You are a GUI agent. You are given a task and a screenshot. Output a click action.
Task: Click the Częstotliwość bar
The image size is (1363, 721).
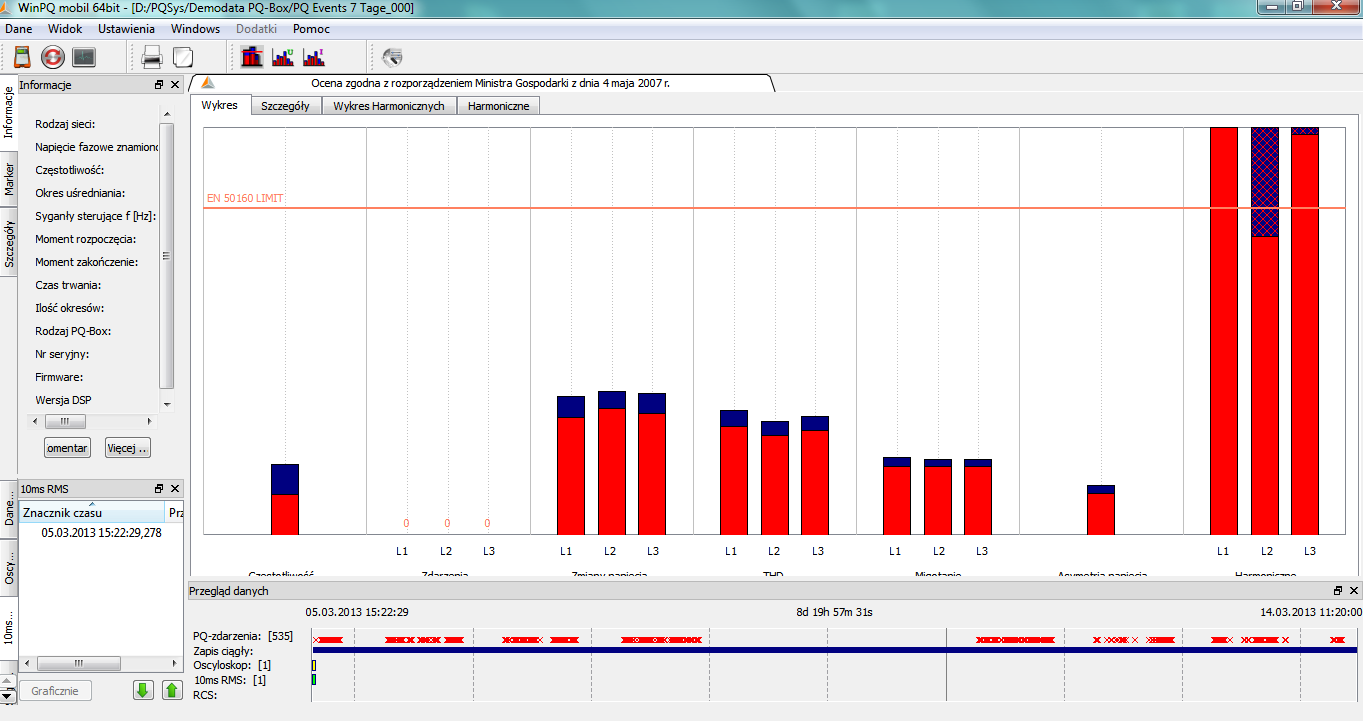[285, 499]
